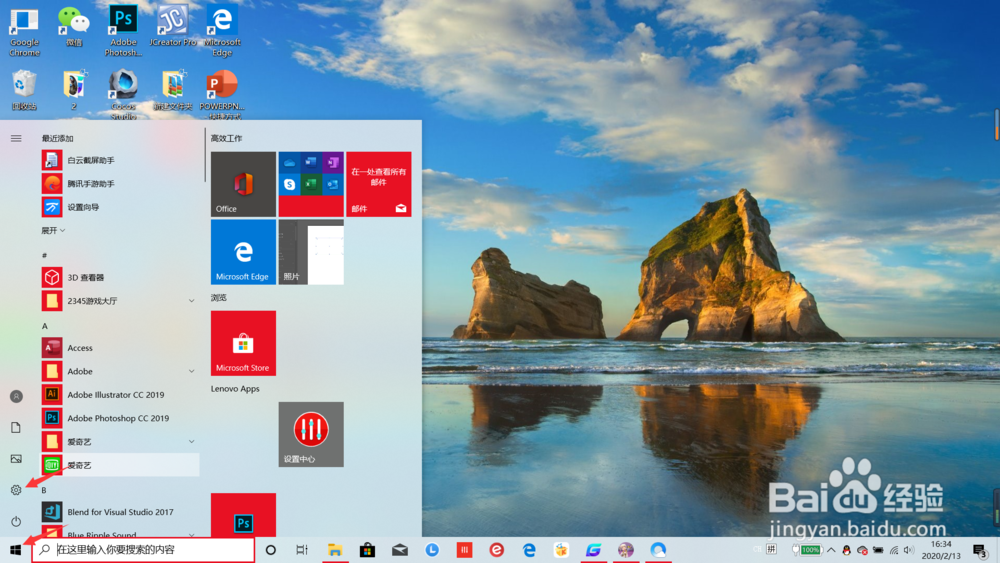Click the Lenovo Apps group header
1000x563 pixels.
pyautogui.click(x=235, y=388)
